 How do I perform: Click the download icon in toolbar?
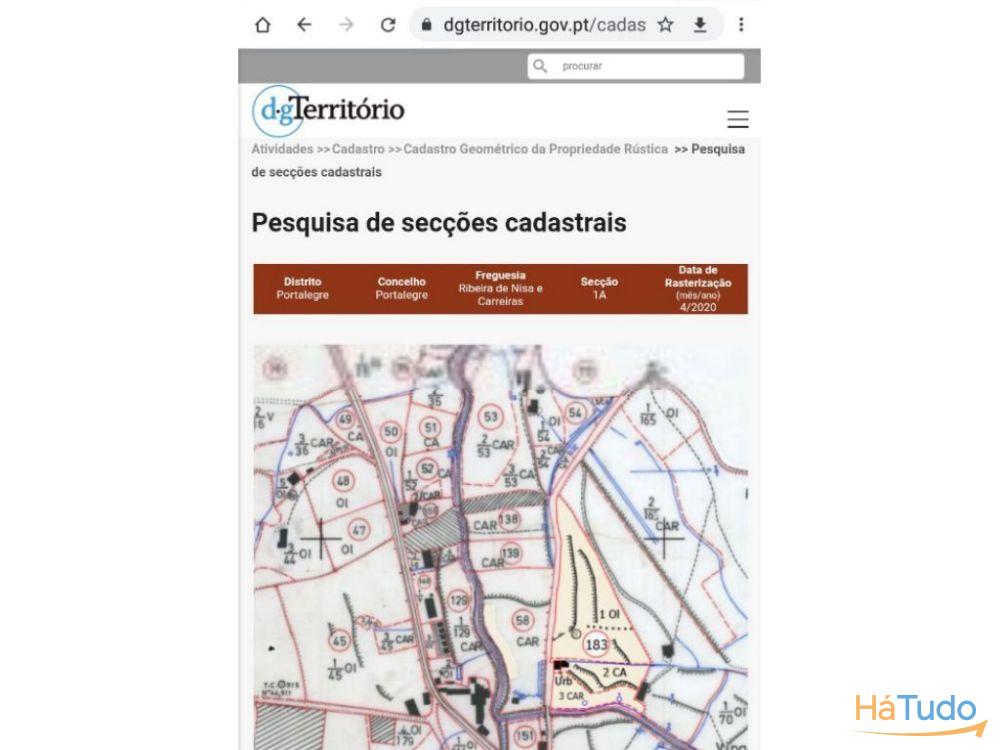(700, 25)
